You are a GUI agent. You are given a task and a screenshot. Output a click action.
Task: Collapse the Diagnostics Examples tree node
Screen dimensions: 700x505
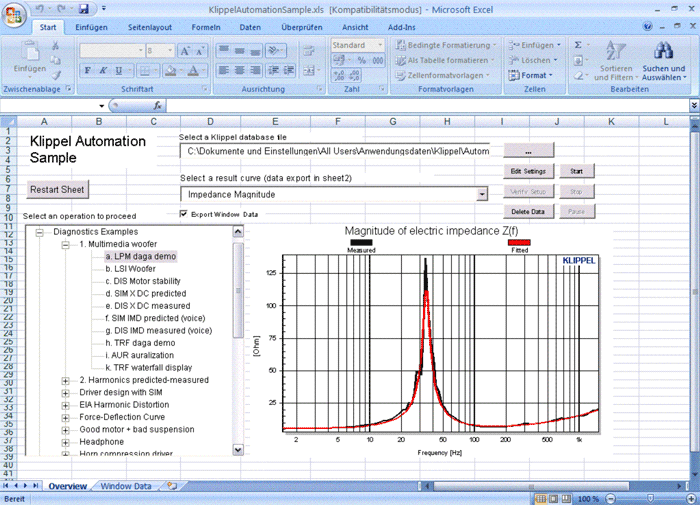click(x=40, y=232)
